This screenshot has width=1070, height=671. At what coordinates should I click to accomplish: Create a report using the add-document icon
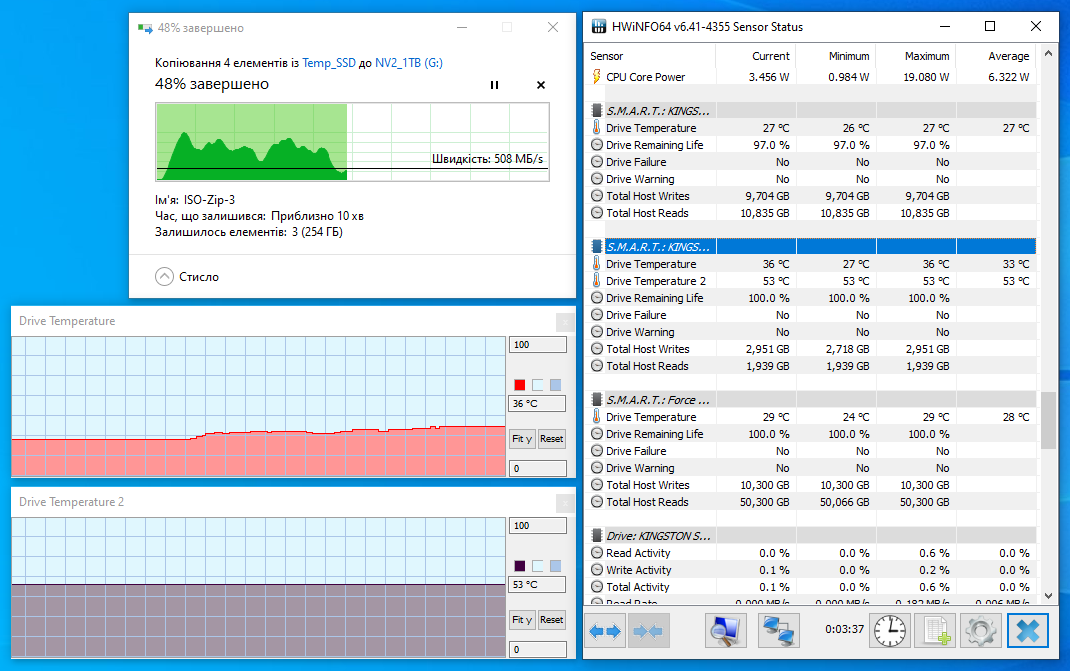click(934, 630)
